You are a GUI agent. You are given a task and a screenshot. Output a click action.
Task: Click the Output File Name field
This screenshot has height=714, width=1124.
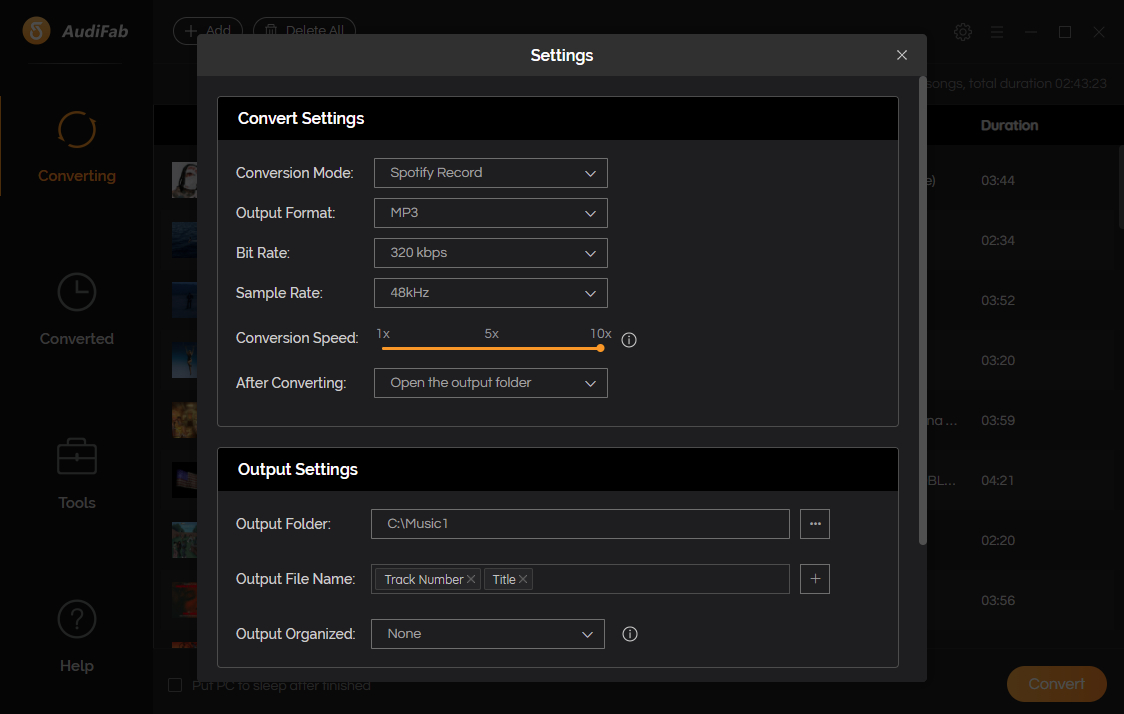tap(580, 579)
